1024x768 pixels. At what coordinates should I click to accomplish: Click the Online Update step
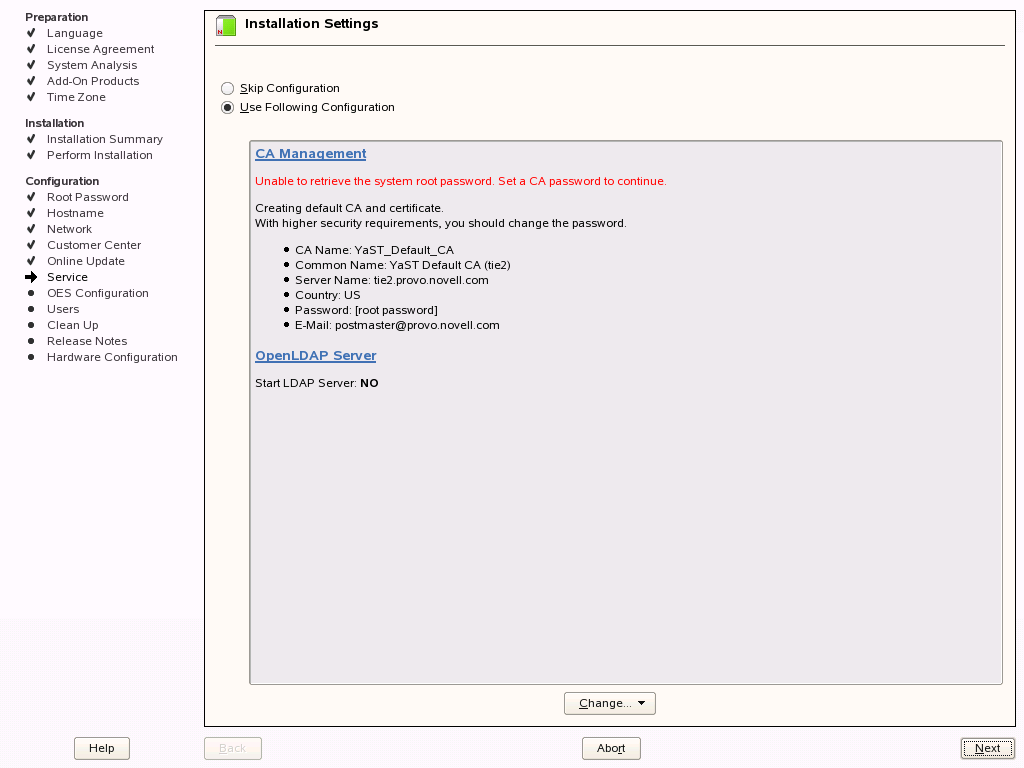[x=86, y=261]
